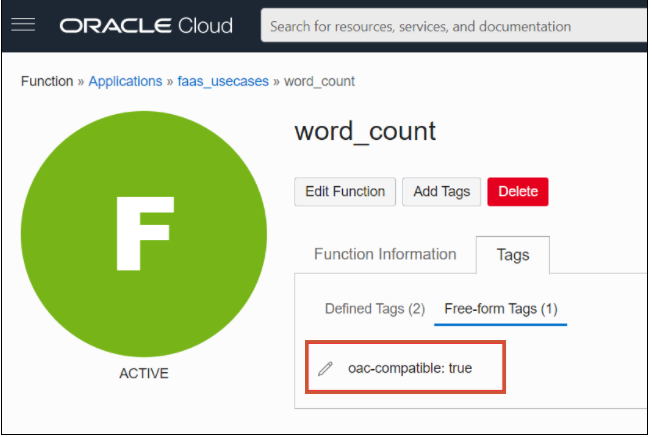Image resolution: width=652 pixels, height=437 pixels.
Task: Select the Free-form Tags (1) sub-tab
Action: click(501, 309)
